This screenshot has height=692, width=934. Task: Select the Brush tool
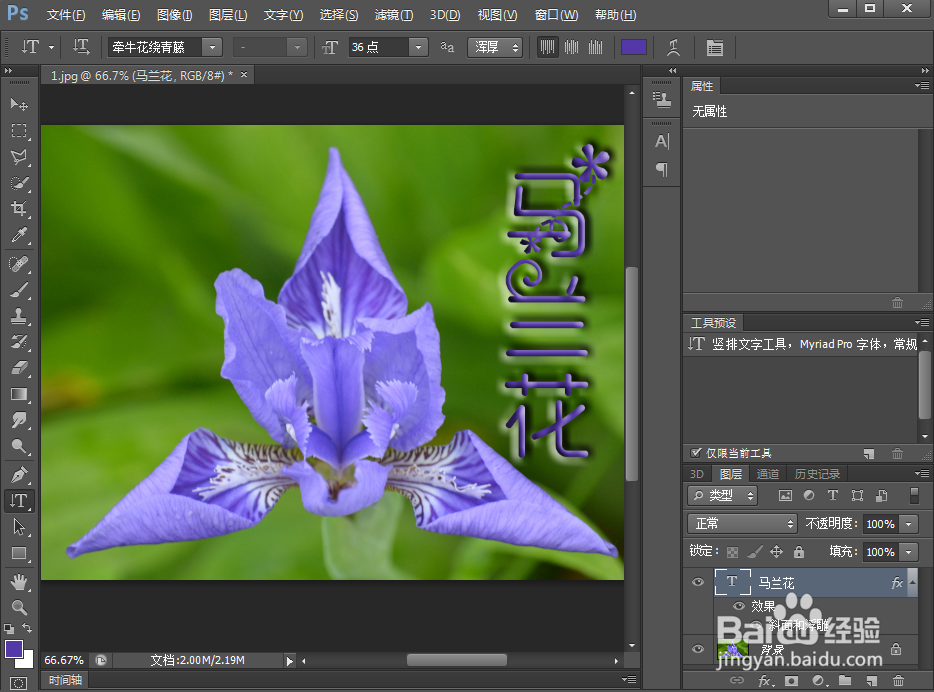click(x=19, y=289)
